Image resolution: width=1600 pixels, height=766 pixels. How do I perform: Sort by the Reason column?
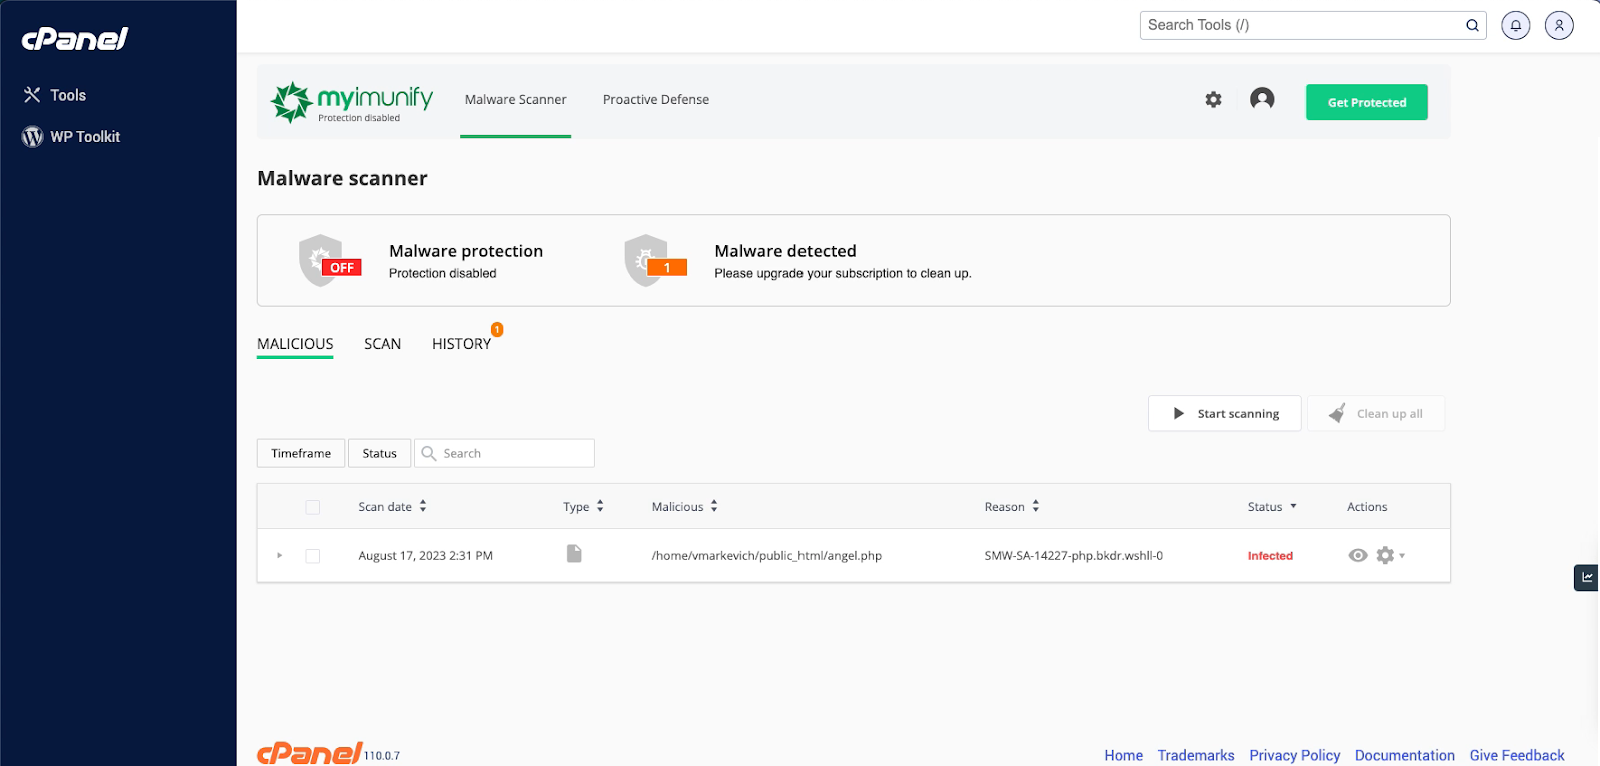point(1012,507)
